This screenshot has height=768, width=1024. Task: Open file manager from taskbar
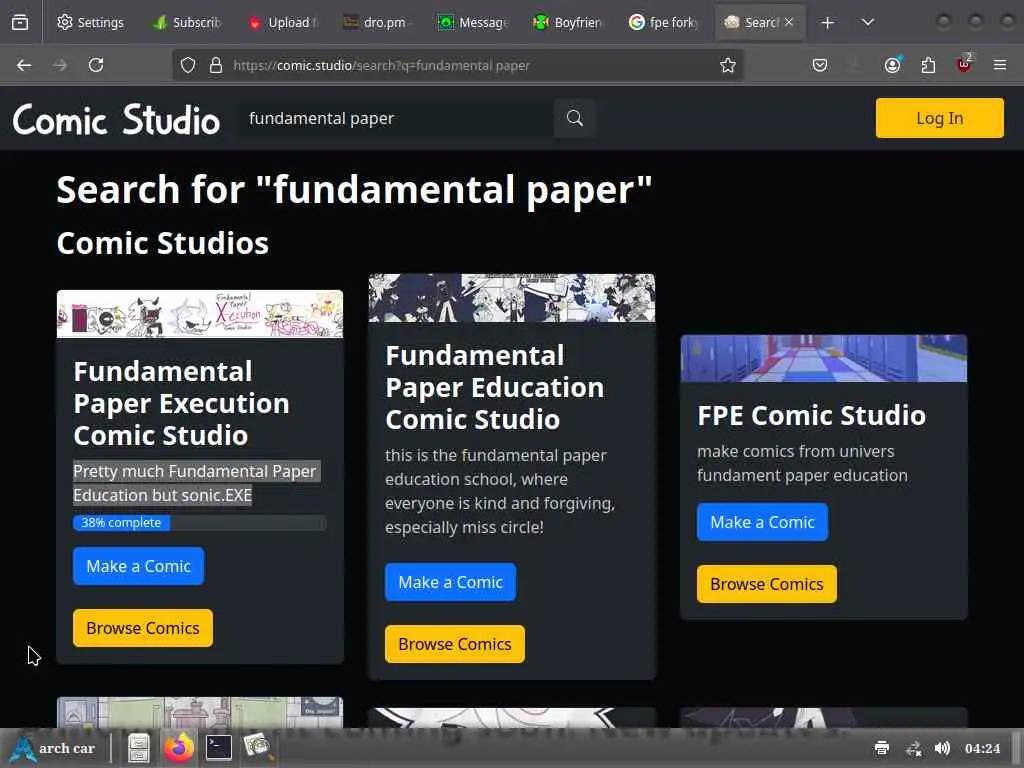pyautogui.click(x=138, y=748)
